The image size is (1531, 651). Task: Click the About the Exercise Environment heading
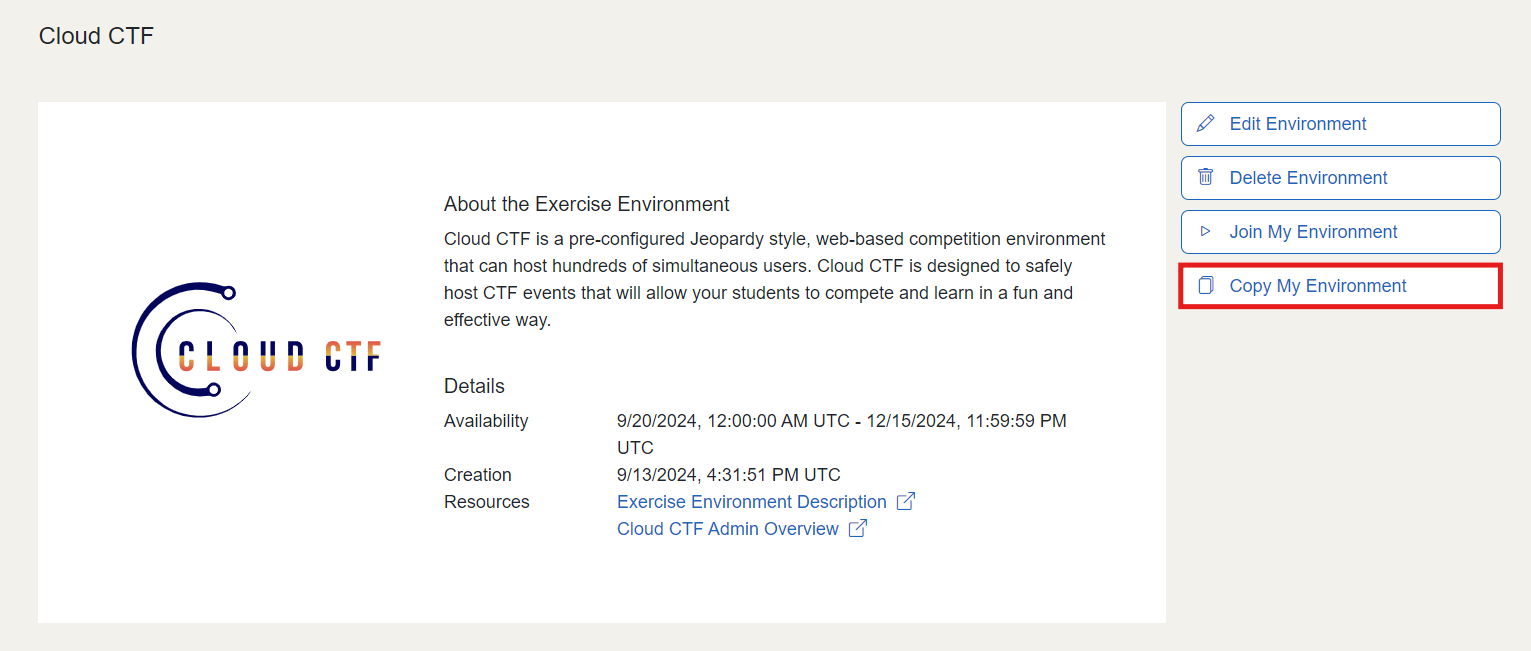(x=587, y=204)
